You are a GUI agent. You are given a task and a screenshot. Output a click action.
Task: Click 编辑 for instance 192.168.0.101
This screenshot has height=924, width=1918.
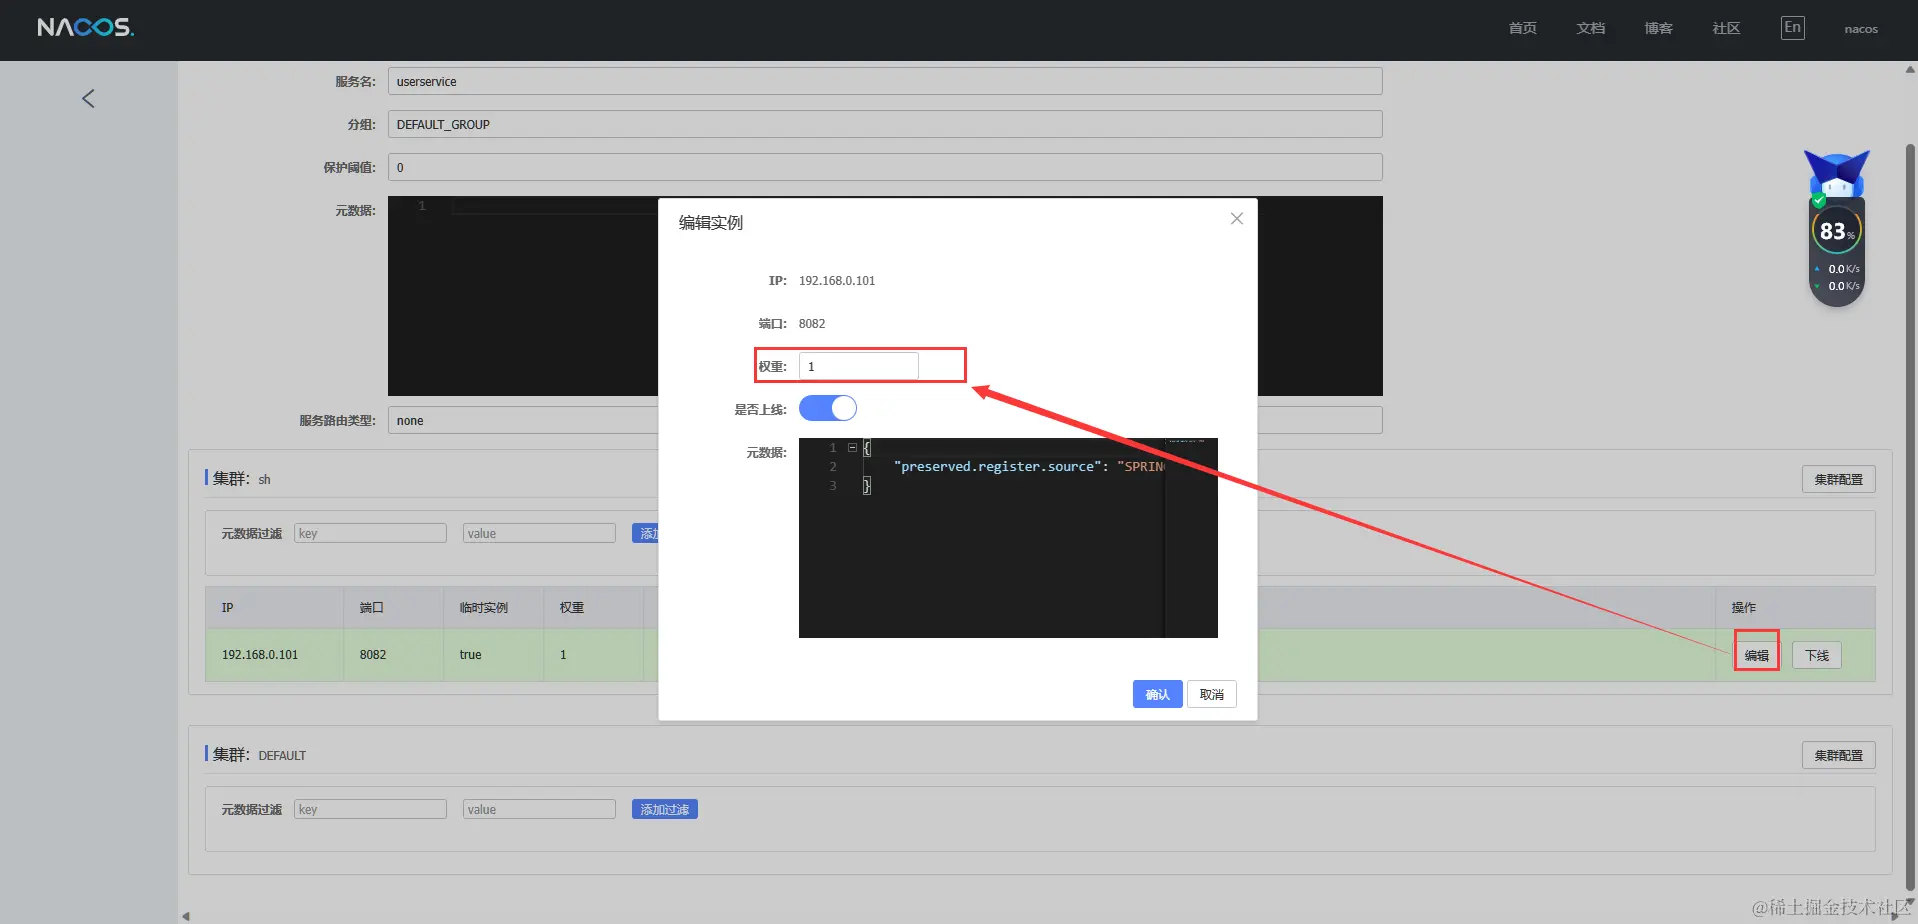tap(1757, 655)
